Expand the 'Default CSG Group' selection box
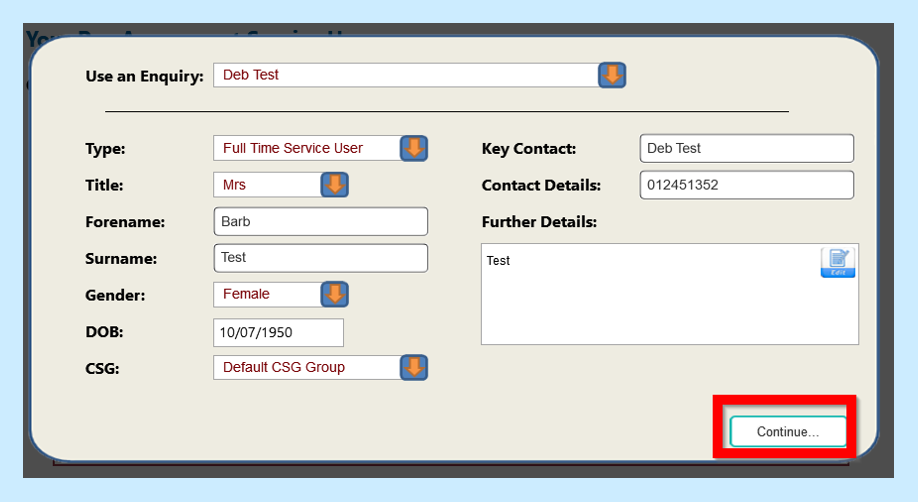 pyautogui.click(x=307, y=367)
